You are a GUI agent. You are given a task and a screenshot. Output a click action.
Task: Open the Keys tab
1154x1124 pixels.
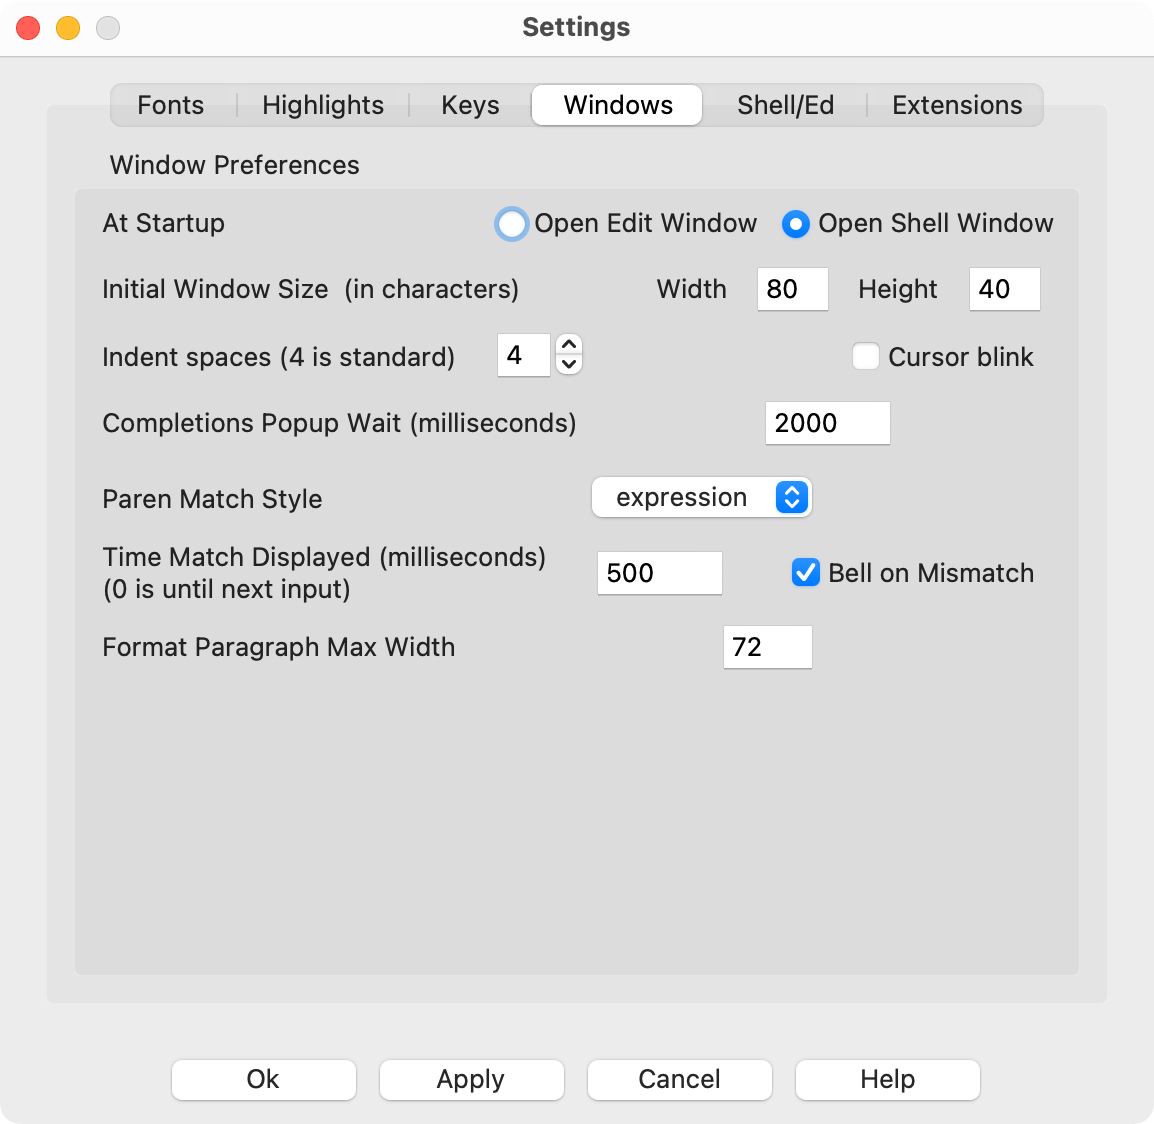click(x=470, y=105)
